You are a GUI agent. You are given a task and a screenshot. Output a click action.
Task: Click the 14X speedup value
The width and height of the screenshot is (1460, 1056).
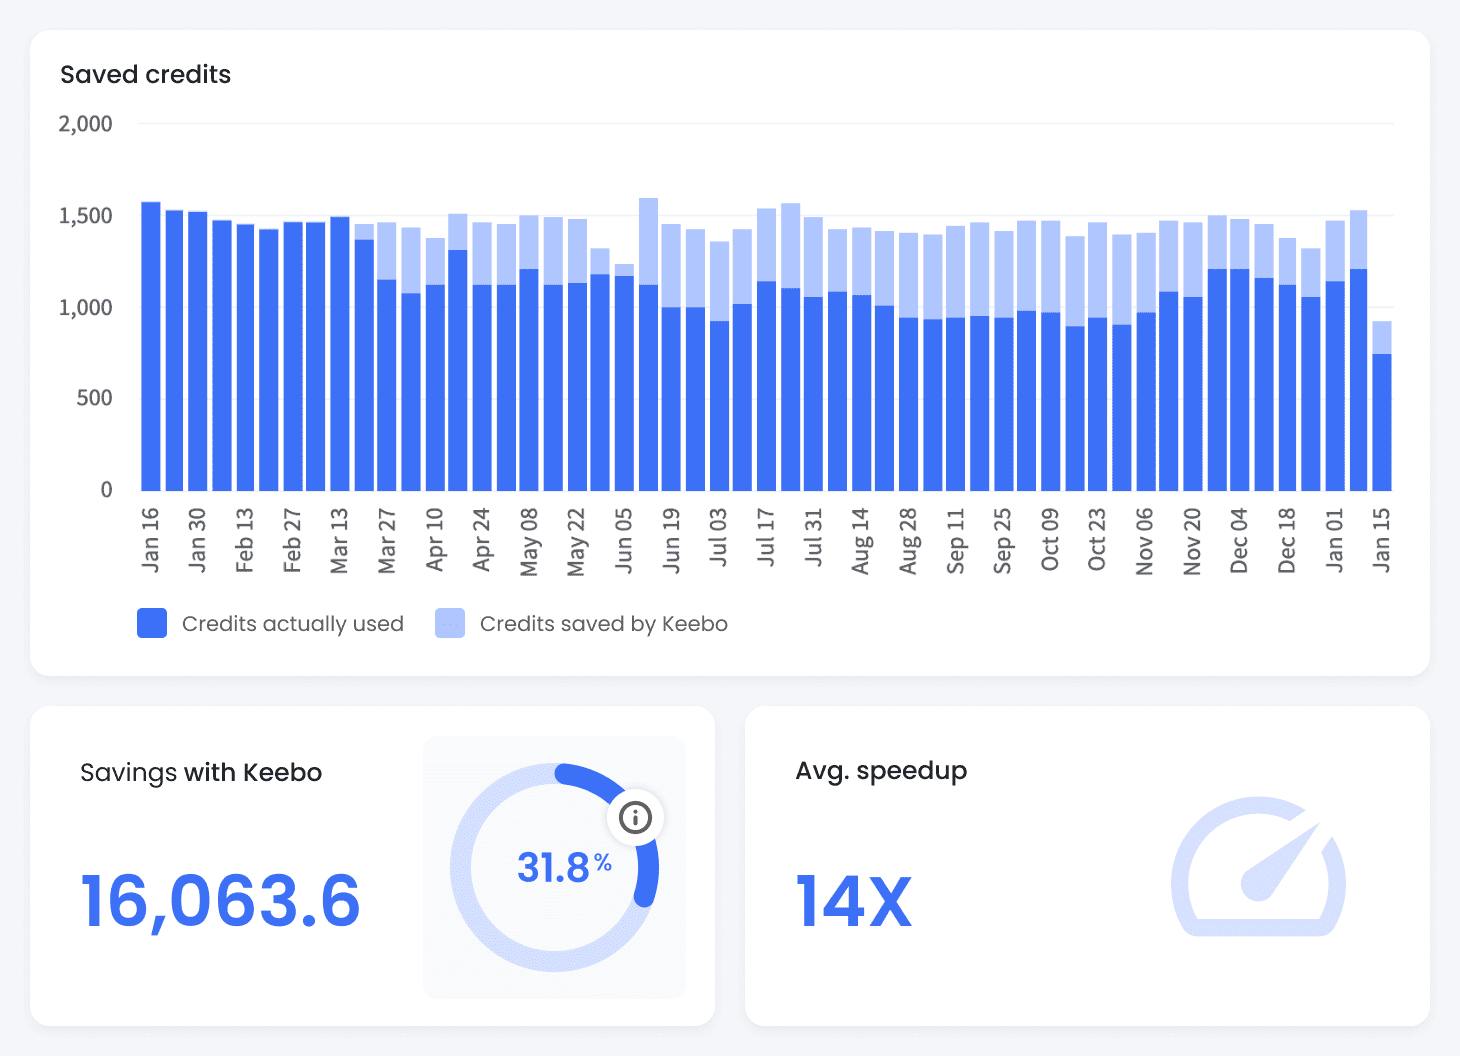[853, 898]
